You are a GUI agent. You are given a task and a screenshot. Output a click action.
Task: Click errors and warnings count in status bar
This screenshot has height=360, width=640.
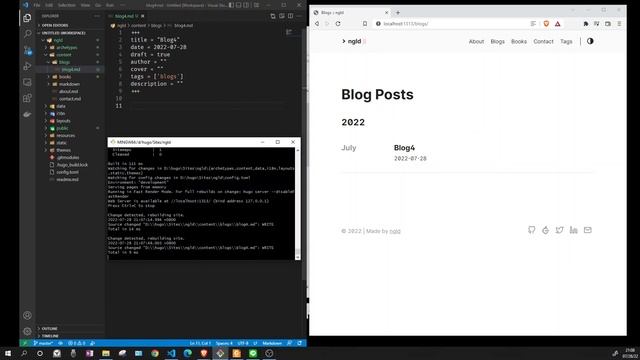pyautogui.click(x=77, y=343)
